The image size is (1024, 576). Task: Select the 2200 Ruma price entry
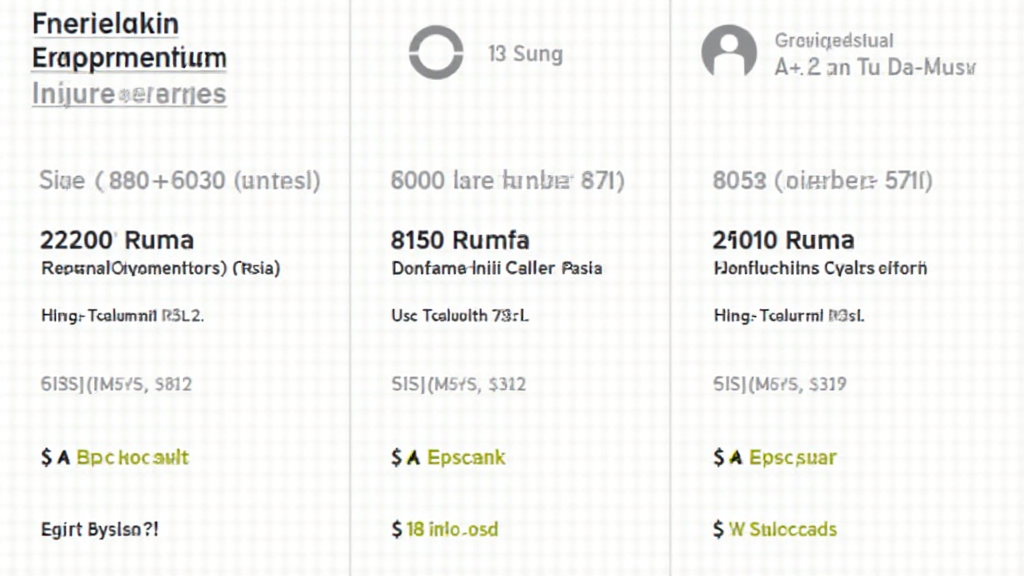point(117,240)
